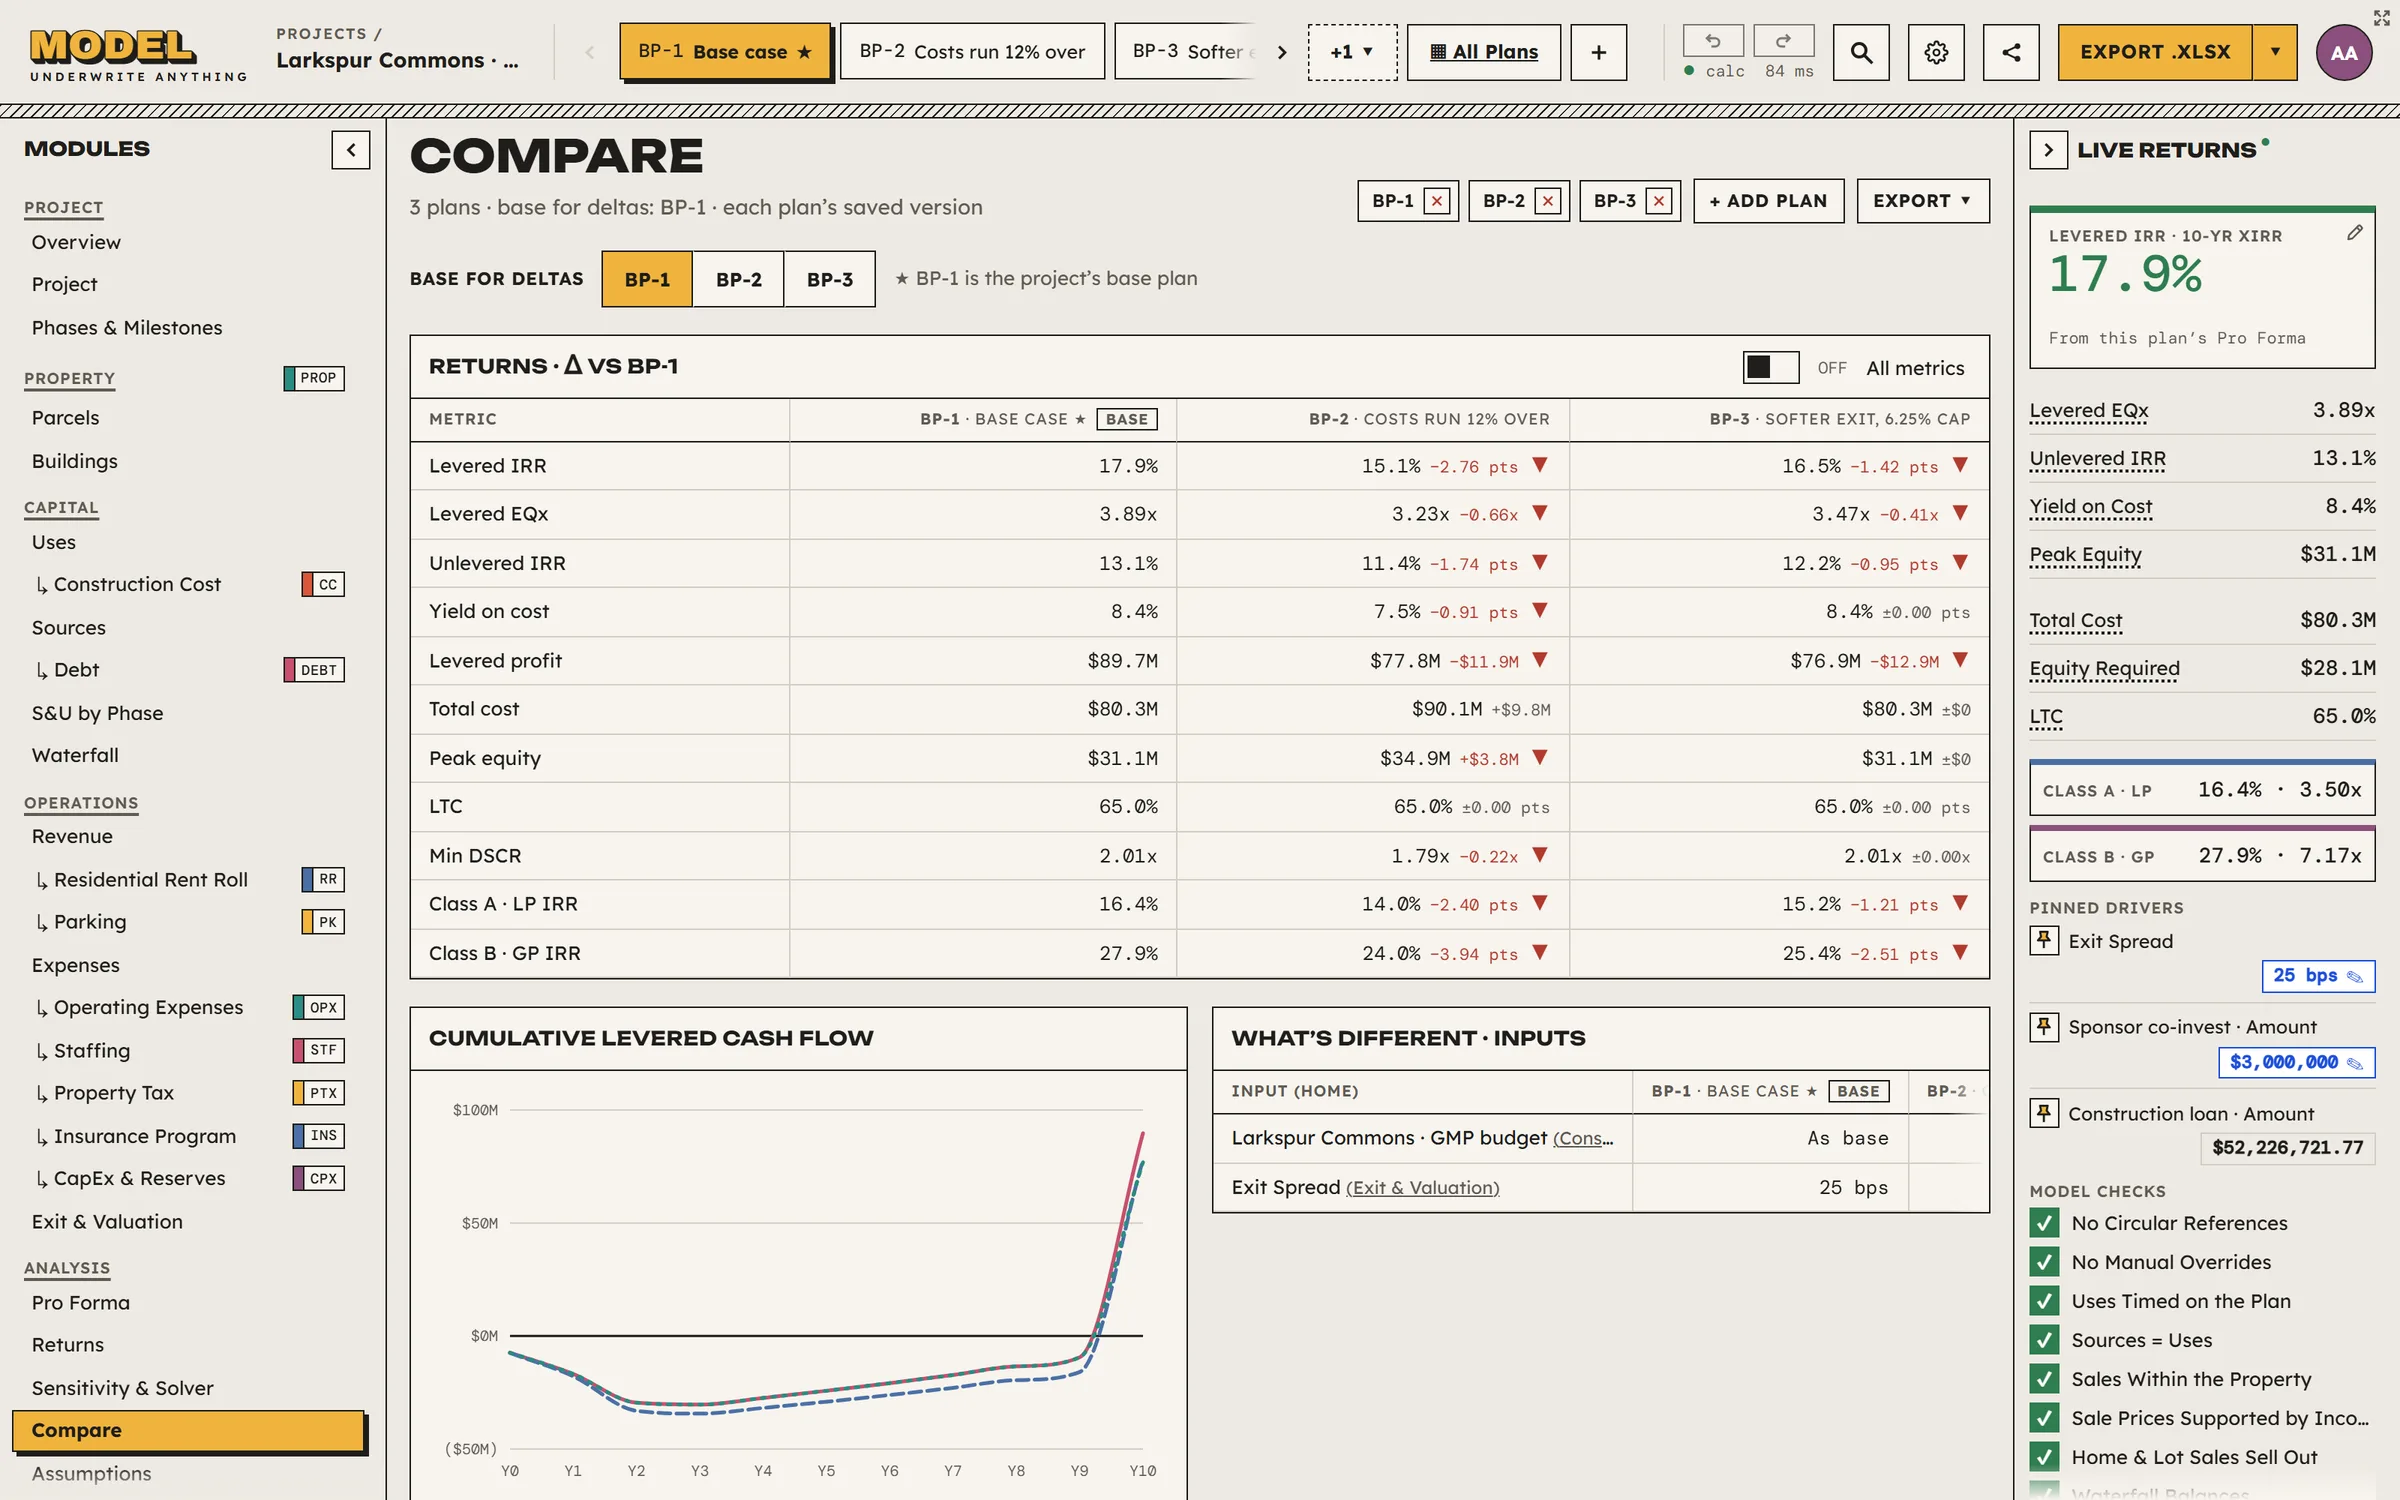
Task: Open the AA user avatar
Action: [x=2344, y=52]
